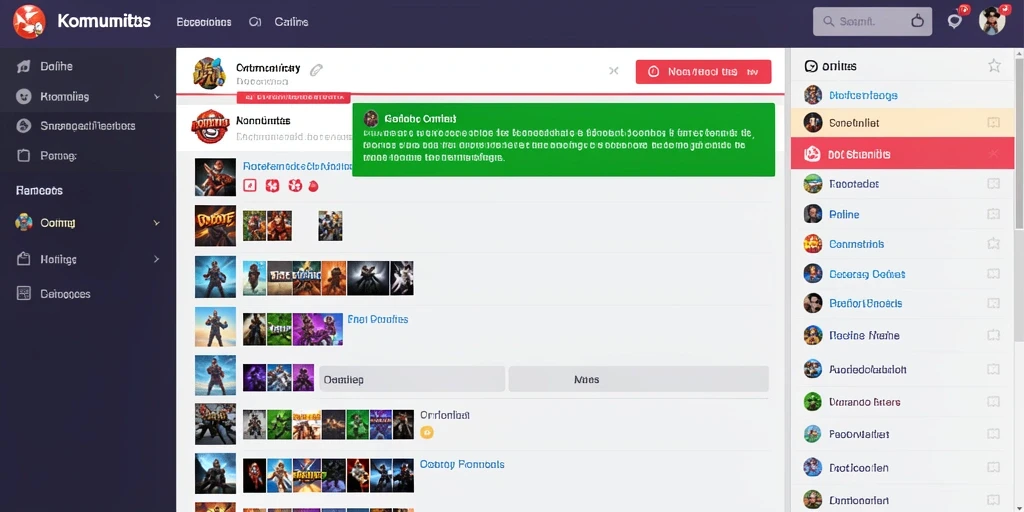The height and width of the screenshot is (512, 1024).
Task: Click the small red drop icon under first post
Action: click(x=313, y=186)
